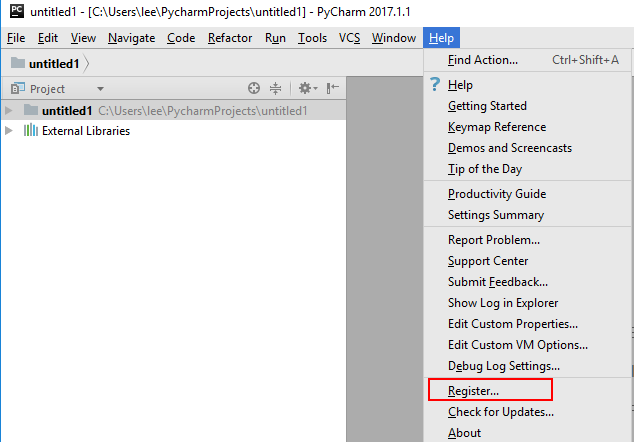
Task: Choose Edit Custom VM Options...
Action: [x=528, y=345]
